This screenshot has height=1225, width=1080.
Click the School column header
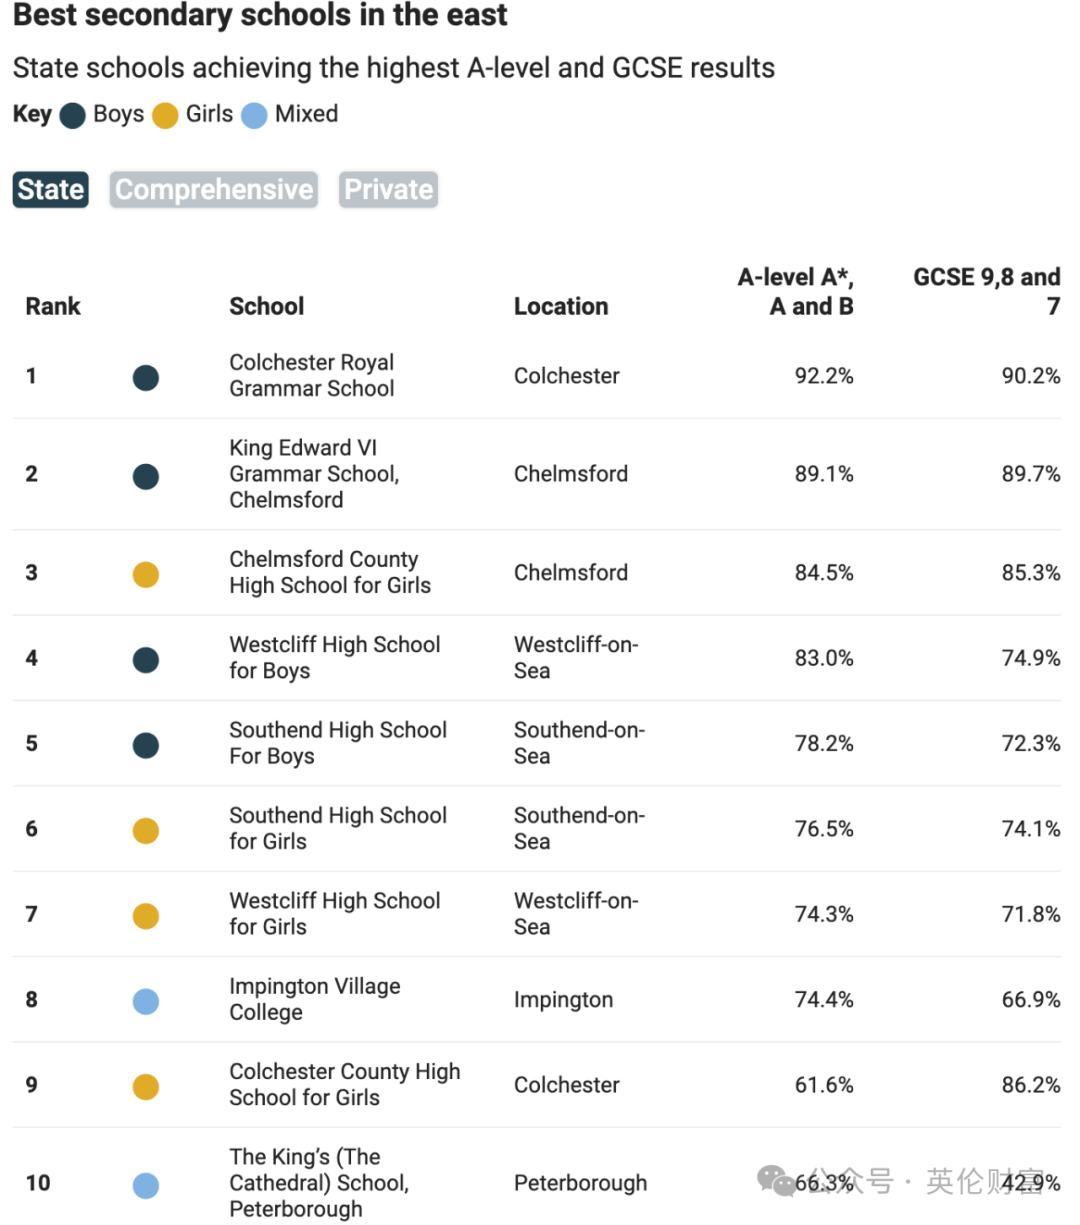[267, 306]
